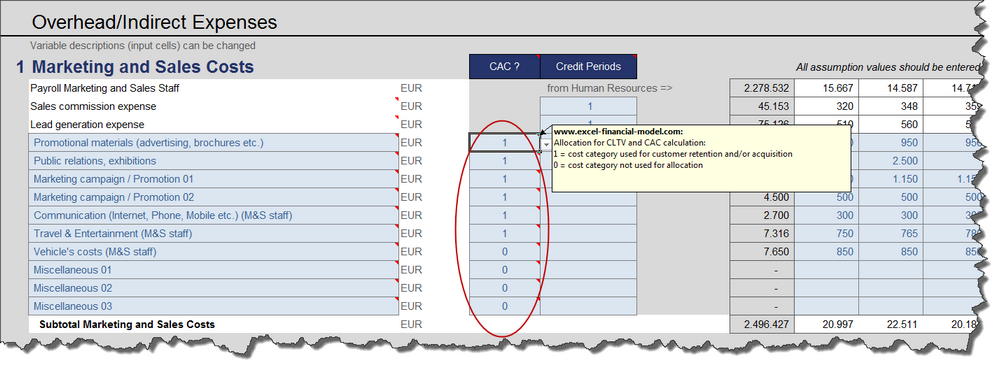Select cell 14.587 in Payroll row
This screenshot has height=368, width=1002.
click(891, 88)
